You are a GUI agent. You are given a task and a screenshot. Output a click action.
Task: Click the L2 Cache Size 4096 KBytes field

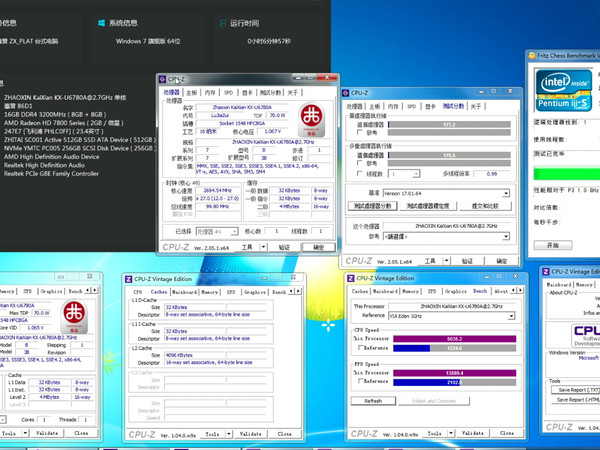(x=195, y=355)
